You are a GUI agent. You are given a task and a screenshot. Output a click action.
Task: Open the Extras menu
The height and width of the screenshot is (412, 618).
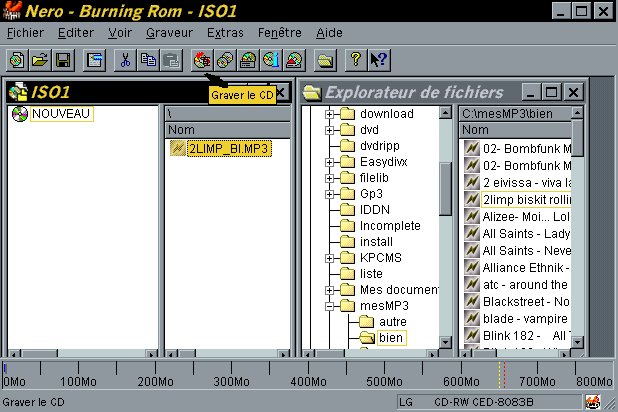[225, 33]
